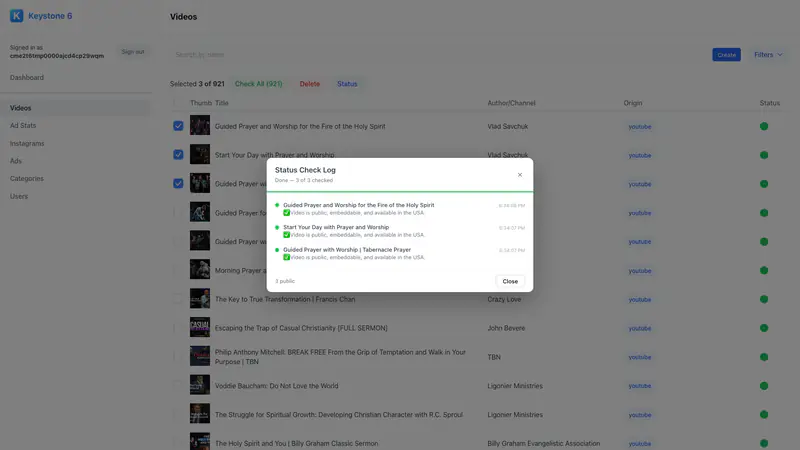The width and height of the screenshot is (800, 450).
Task: Click green status dot in Crazy Love row
Action: (x=764, y=299)
